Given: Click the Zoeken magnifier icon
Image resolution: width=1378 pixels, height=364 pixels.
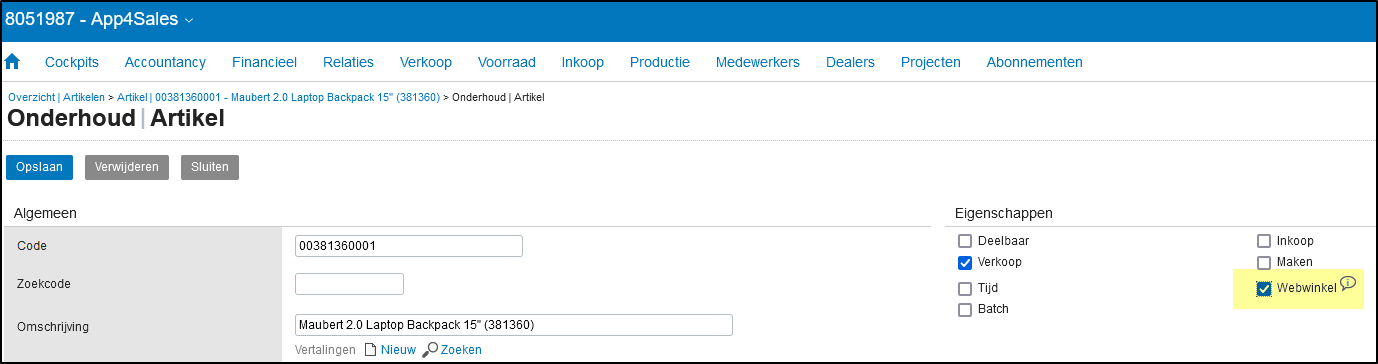Looking at the screenshot, I should pyautogui.click(x=431, y=350).
